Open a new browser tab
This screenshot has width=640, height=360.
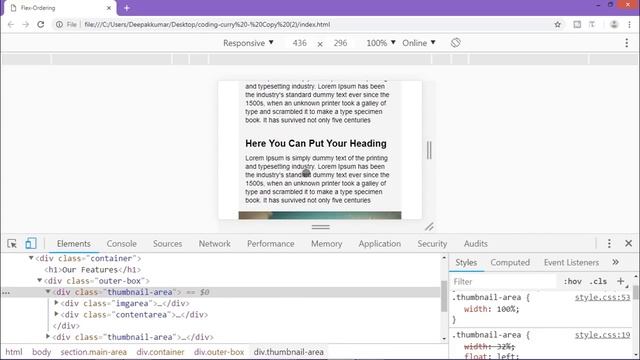[x=127, y=8]
